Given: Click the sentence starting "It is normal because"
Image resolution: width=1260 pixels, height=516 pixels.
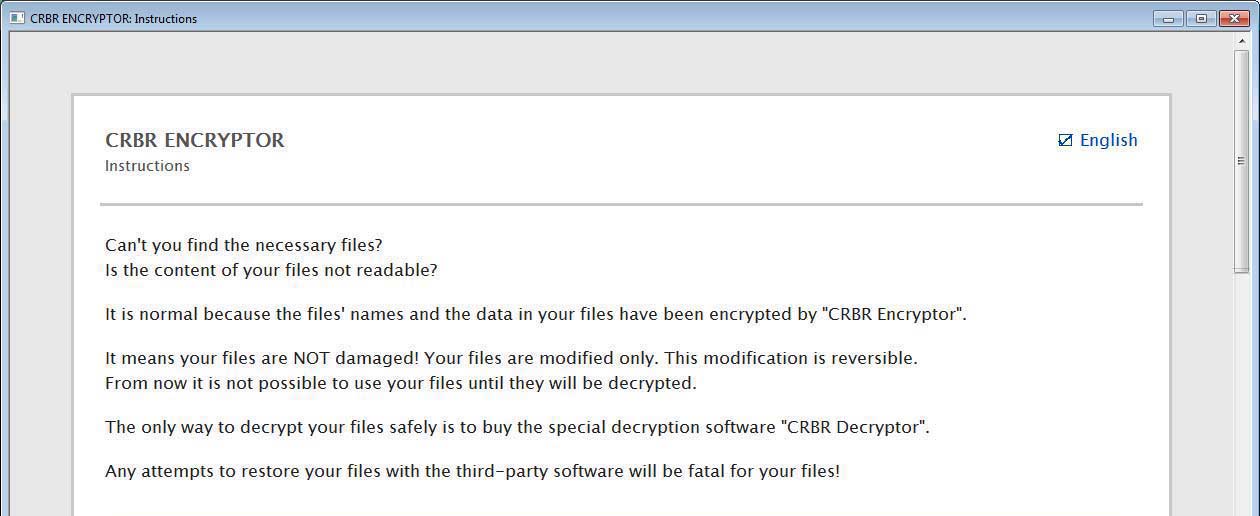Looking at the screenshot, I should [x=536, y=314].
